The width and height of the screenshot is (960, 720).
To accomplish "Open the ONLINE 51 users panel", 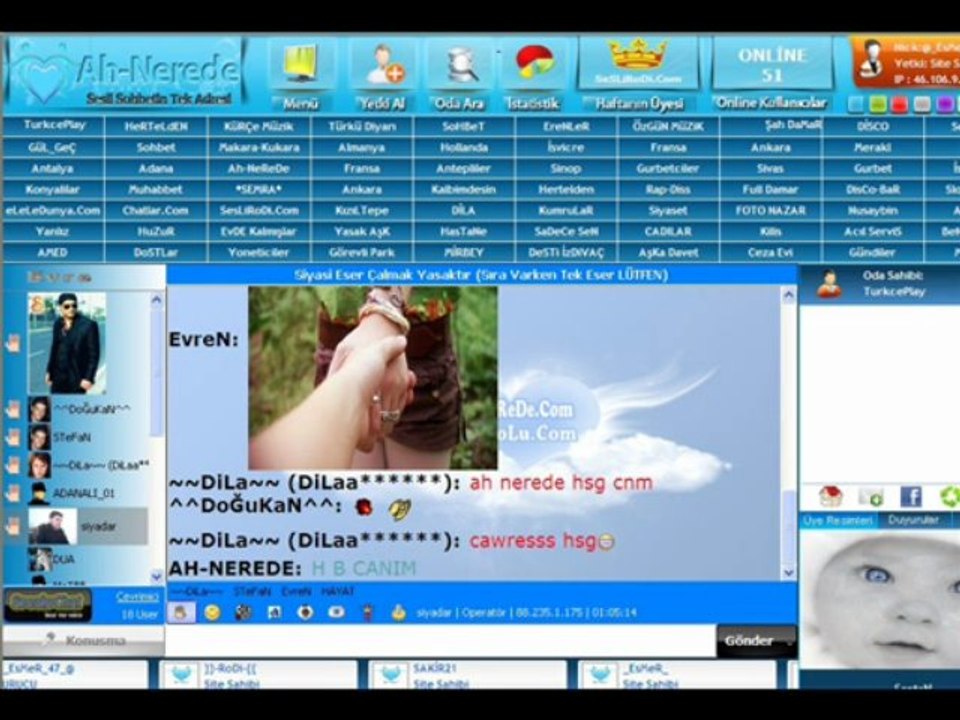I will pos(772,64).
